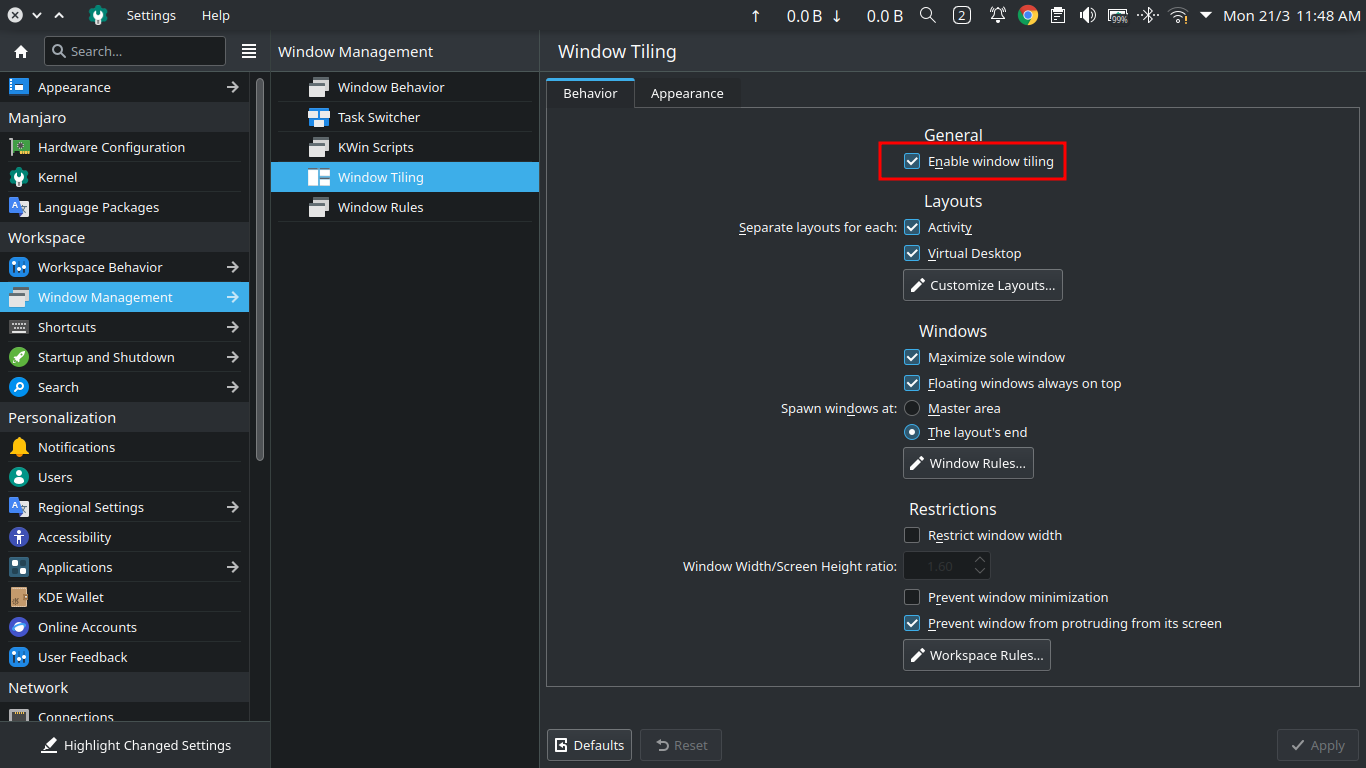
Task: Switch to the Appearance tab of Window Tiling
Action: (x=687, y=93)
